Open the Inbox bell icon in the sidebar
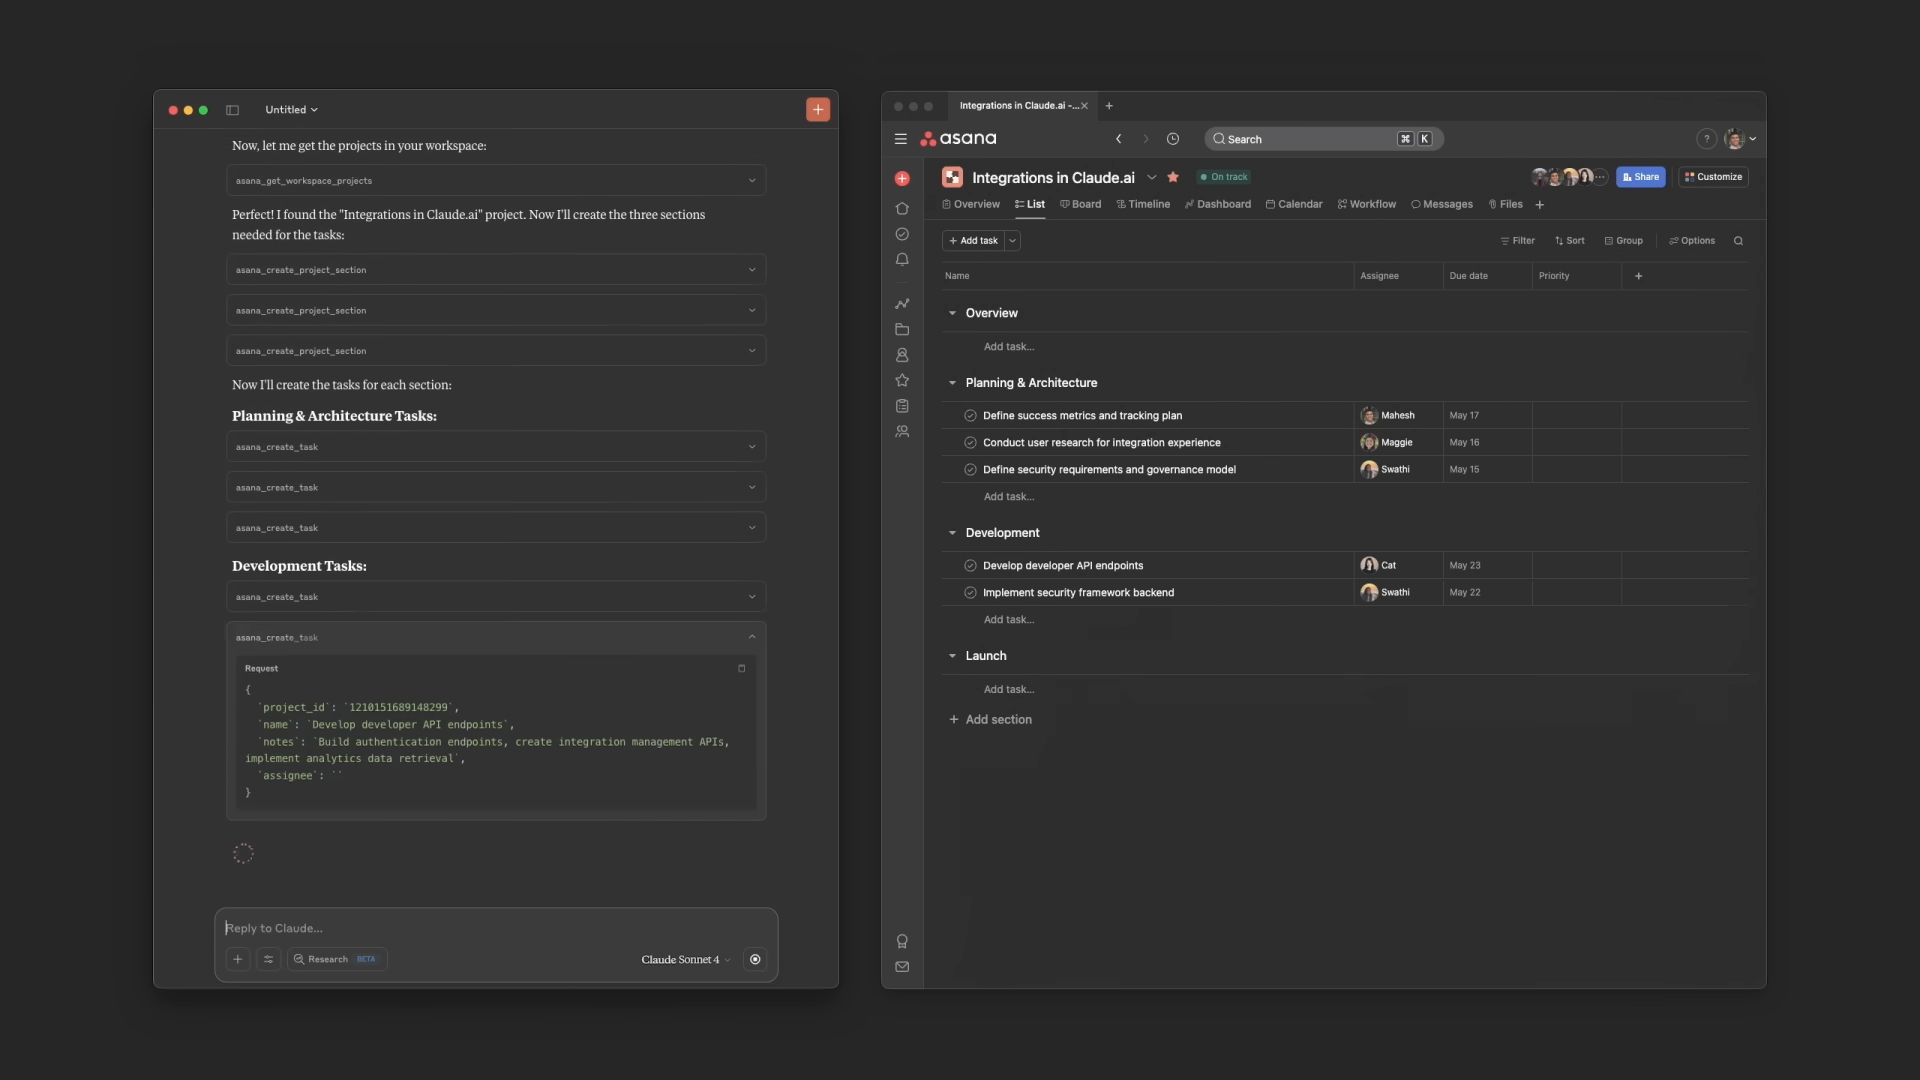 click(x=902, y=260)
